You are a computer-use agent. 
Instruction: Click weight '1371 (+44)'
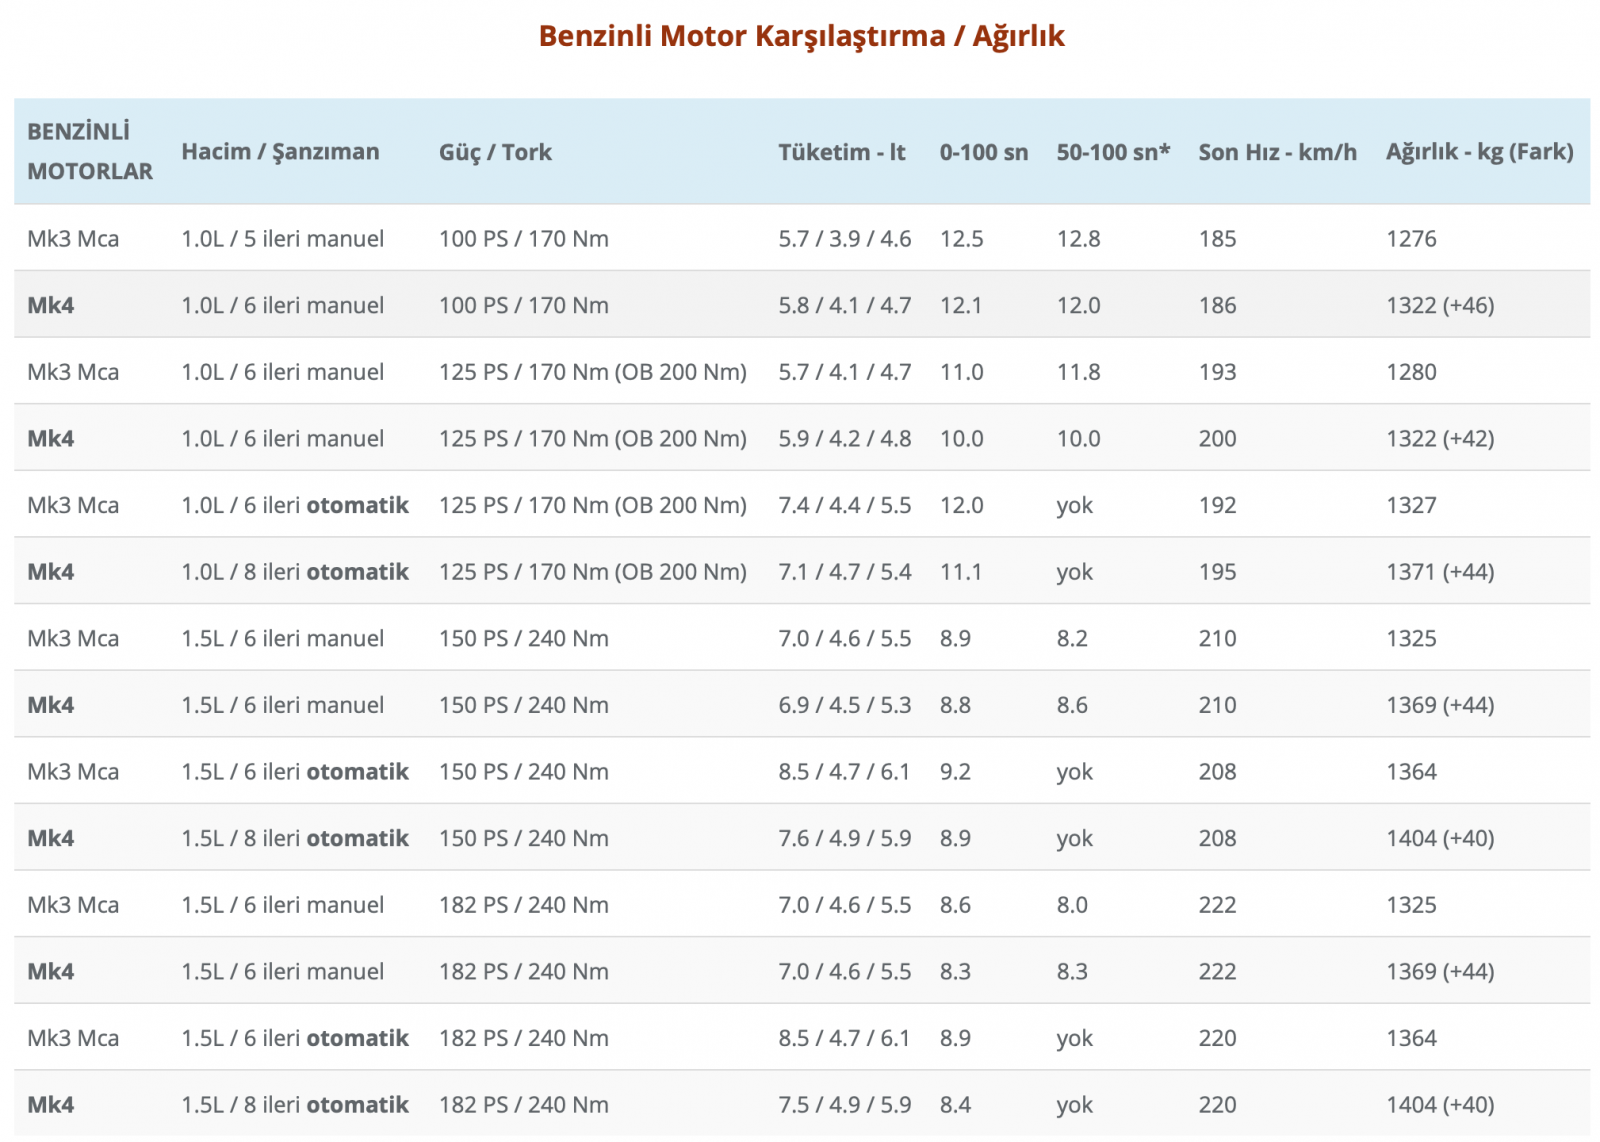click(1440, 572)
